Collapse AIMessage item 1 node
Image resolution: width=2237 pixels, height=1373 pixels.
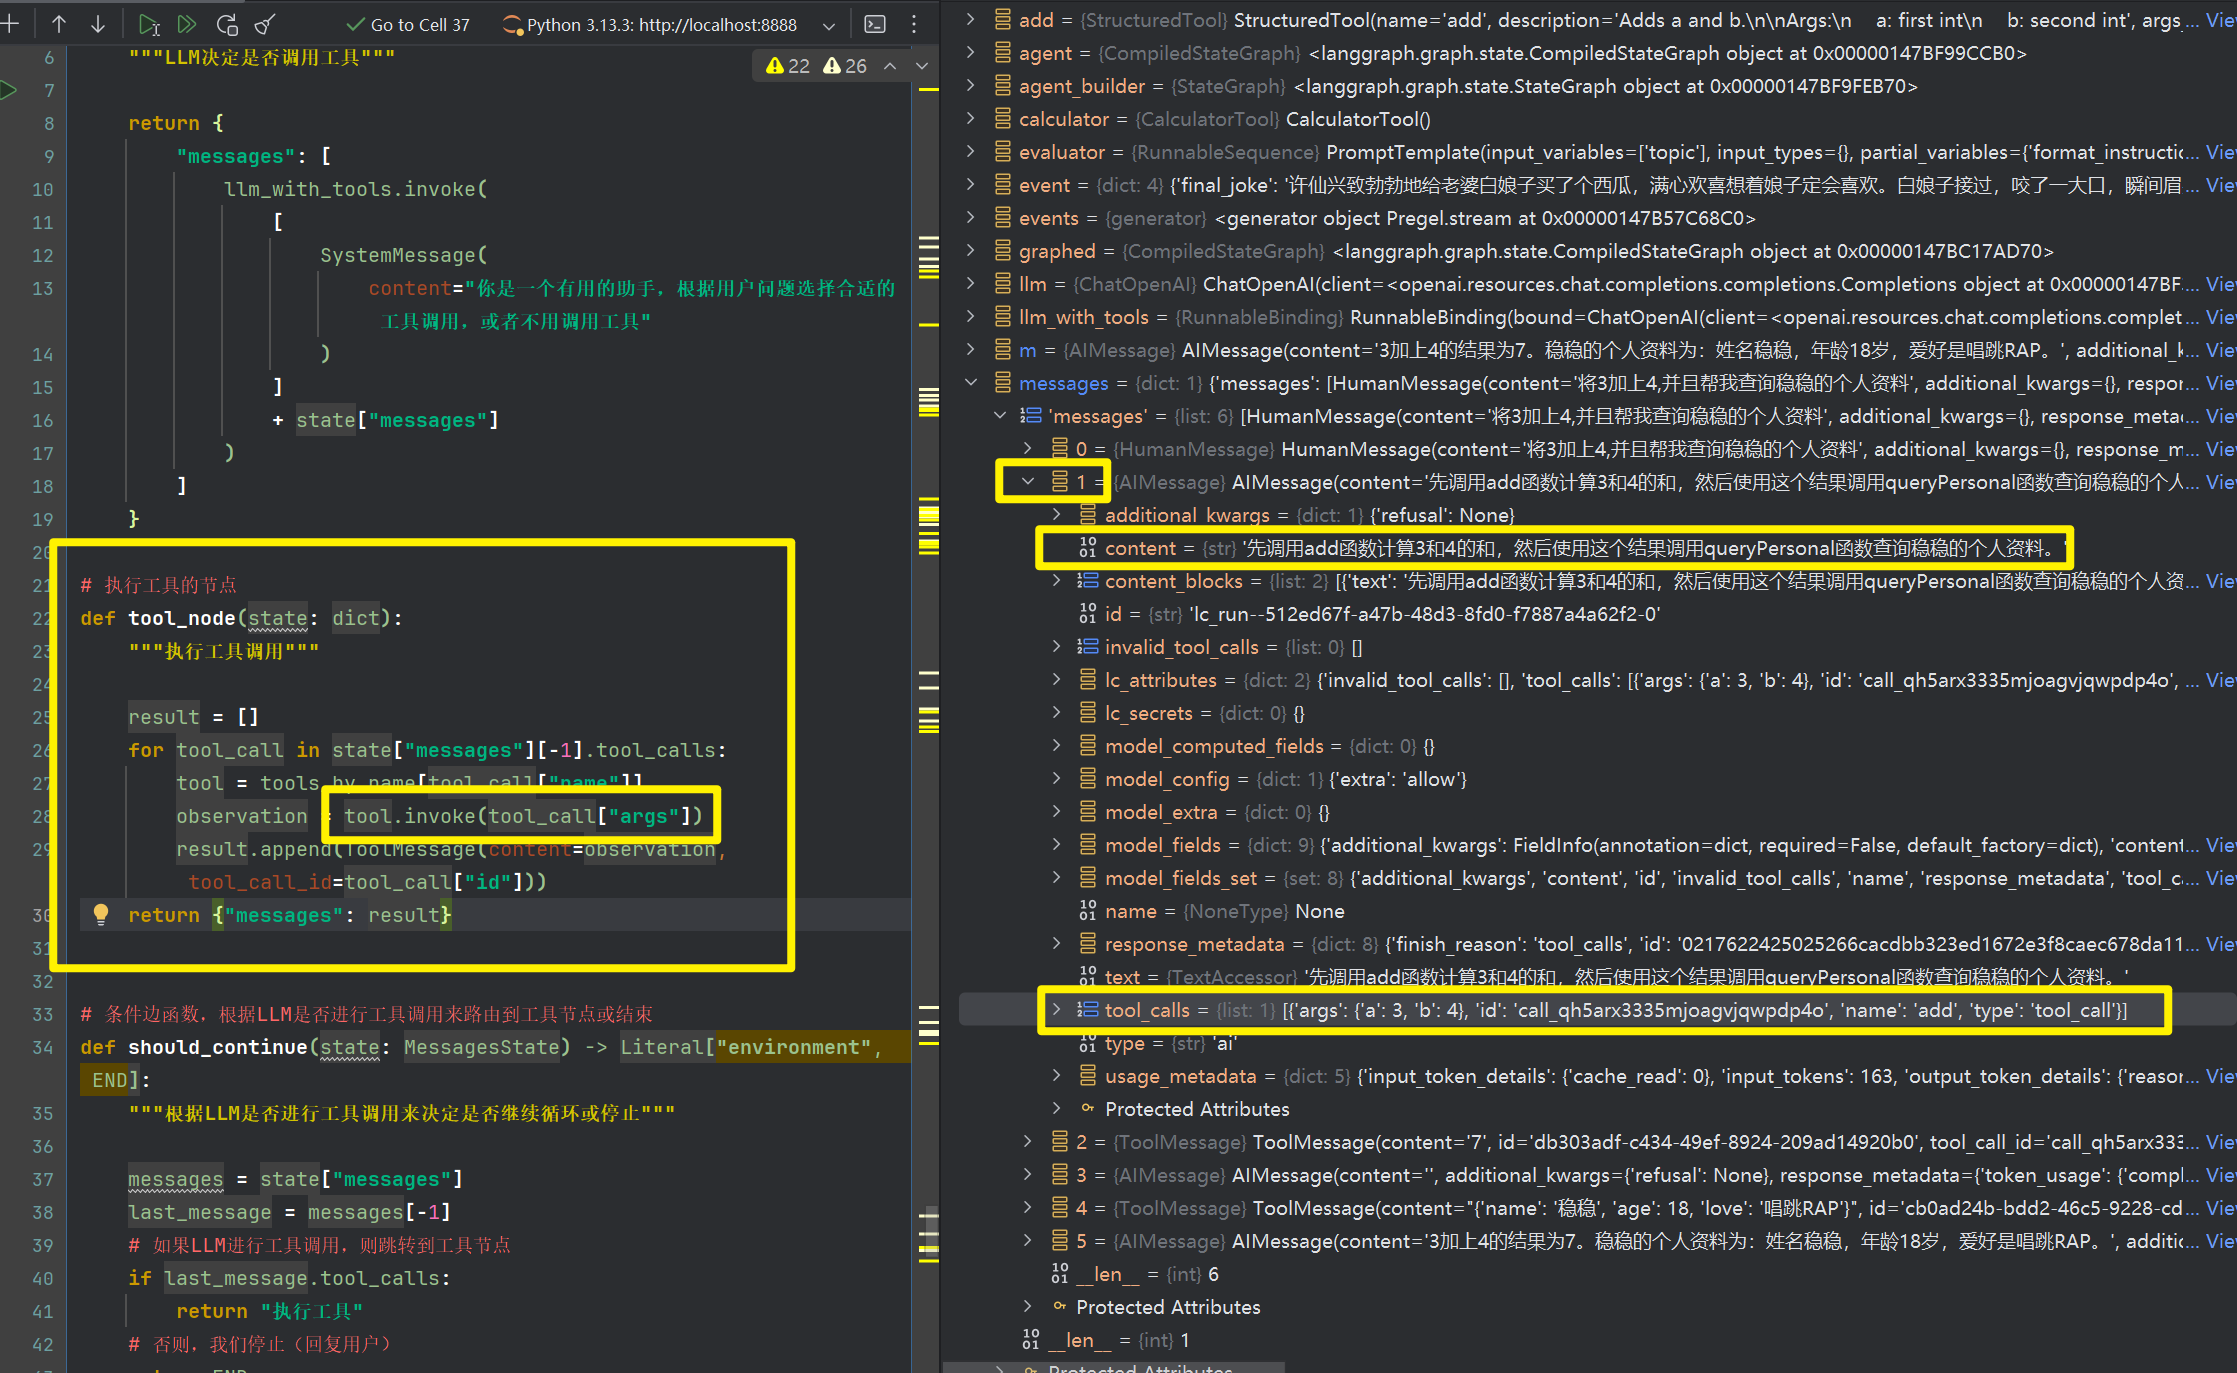click(1028, 482)
